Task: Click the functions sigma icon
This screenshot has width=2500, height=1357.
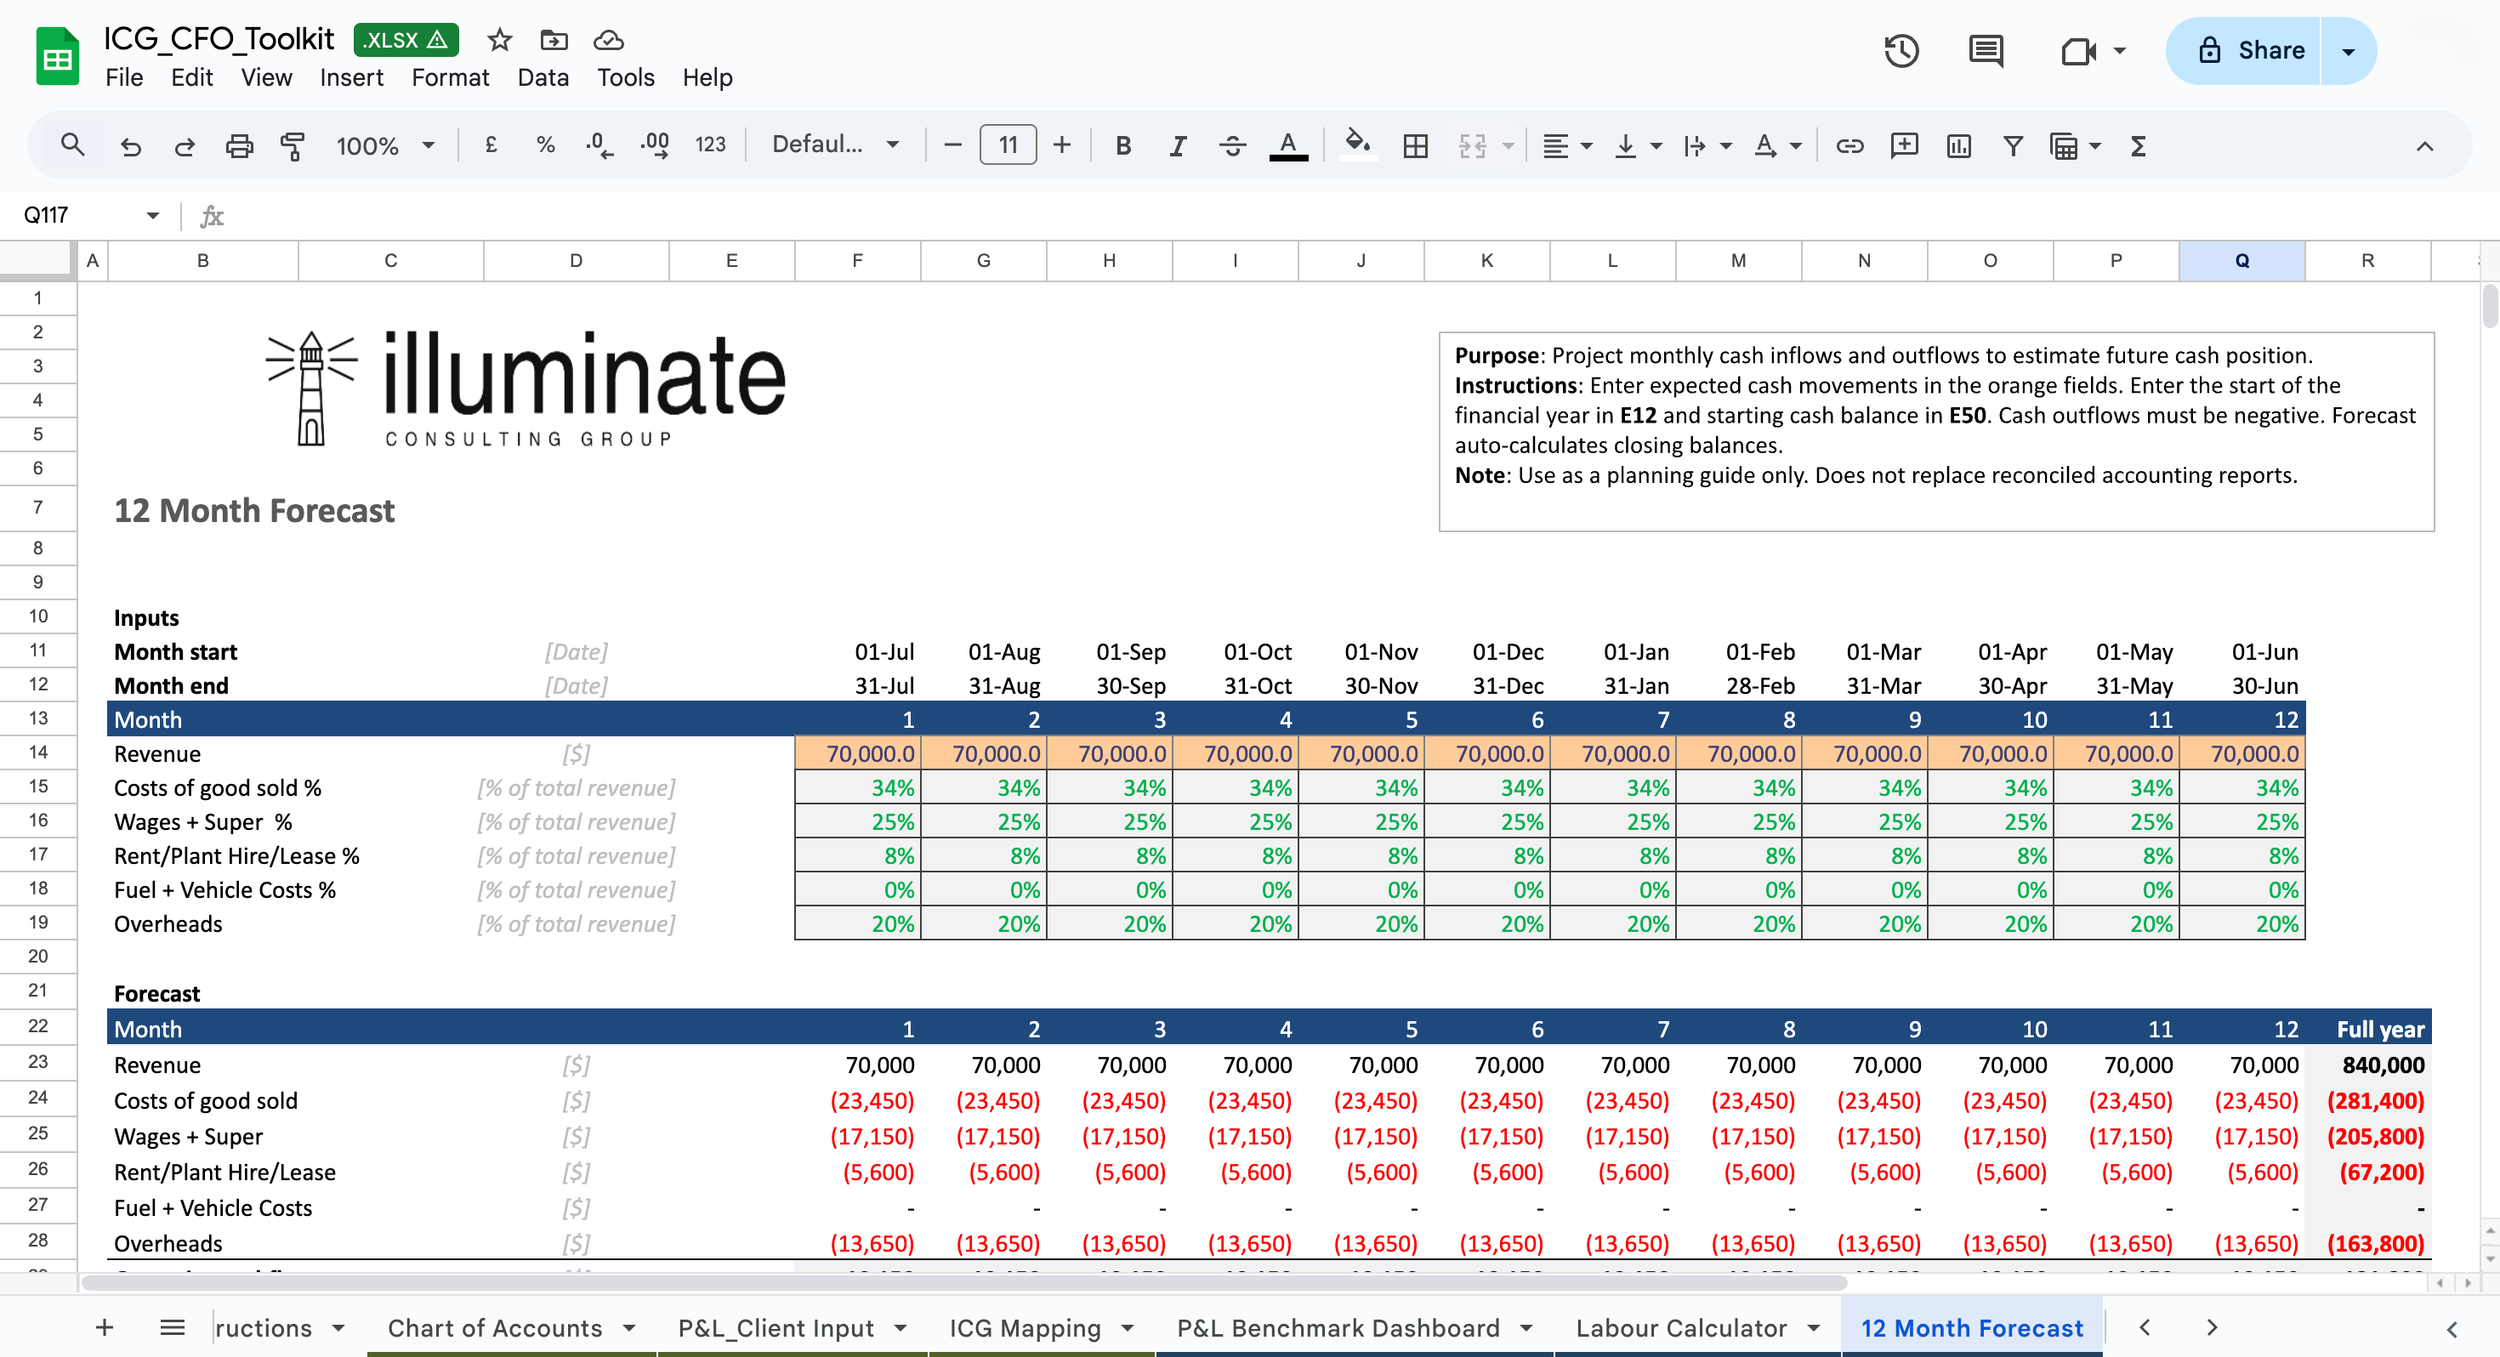Action: tap(2138, 146)
